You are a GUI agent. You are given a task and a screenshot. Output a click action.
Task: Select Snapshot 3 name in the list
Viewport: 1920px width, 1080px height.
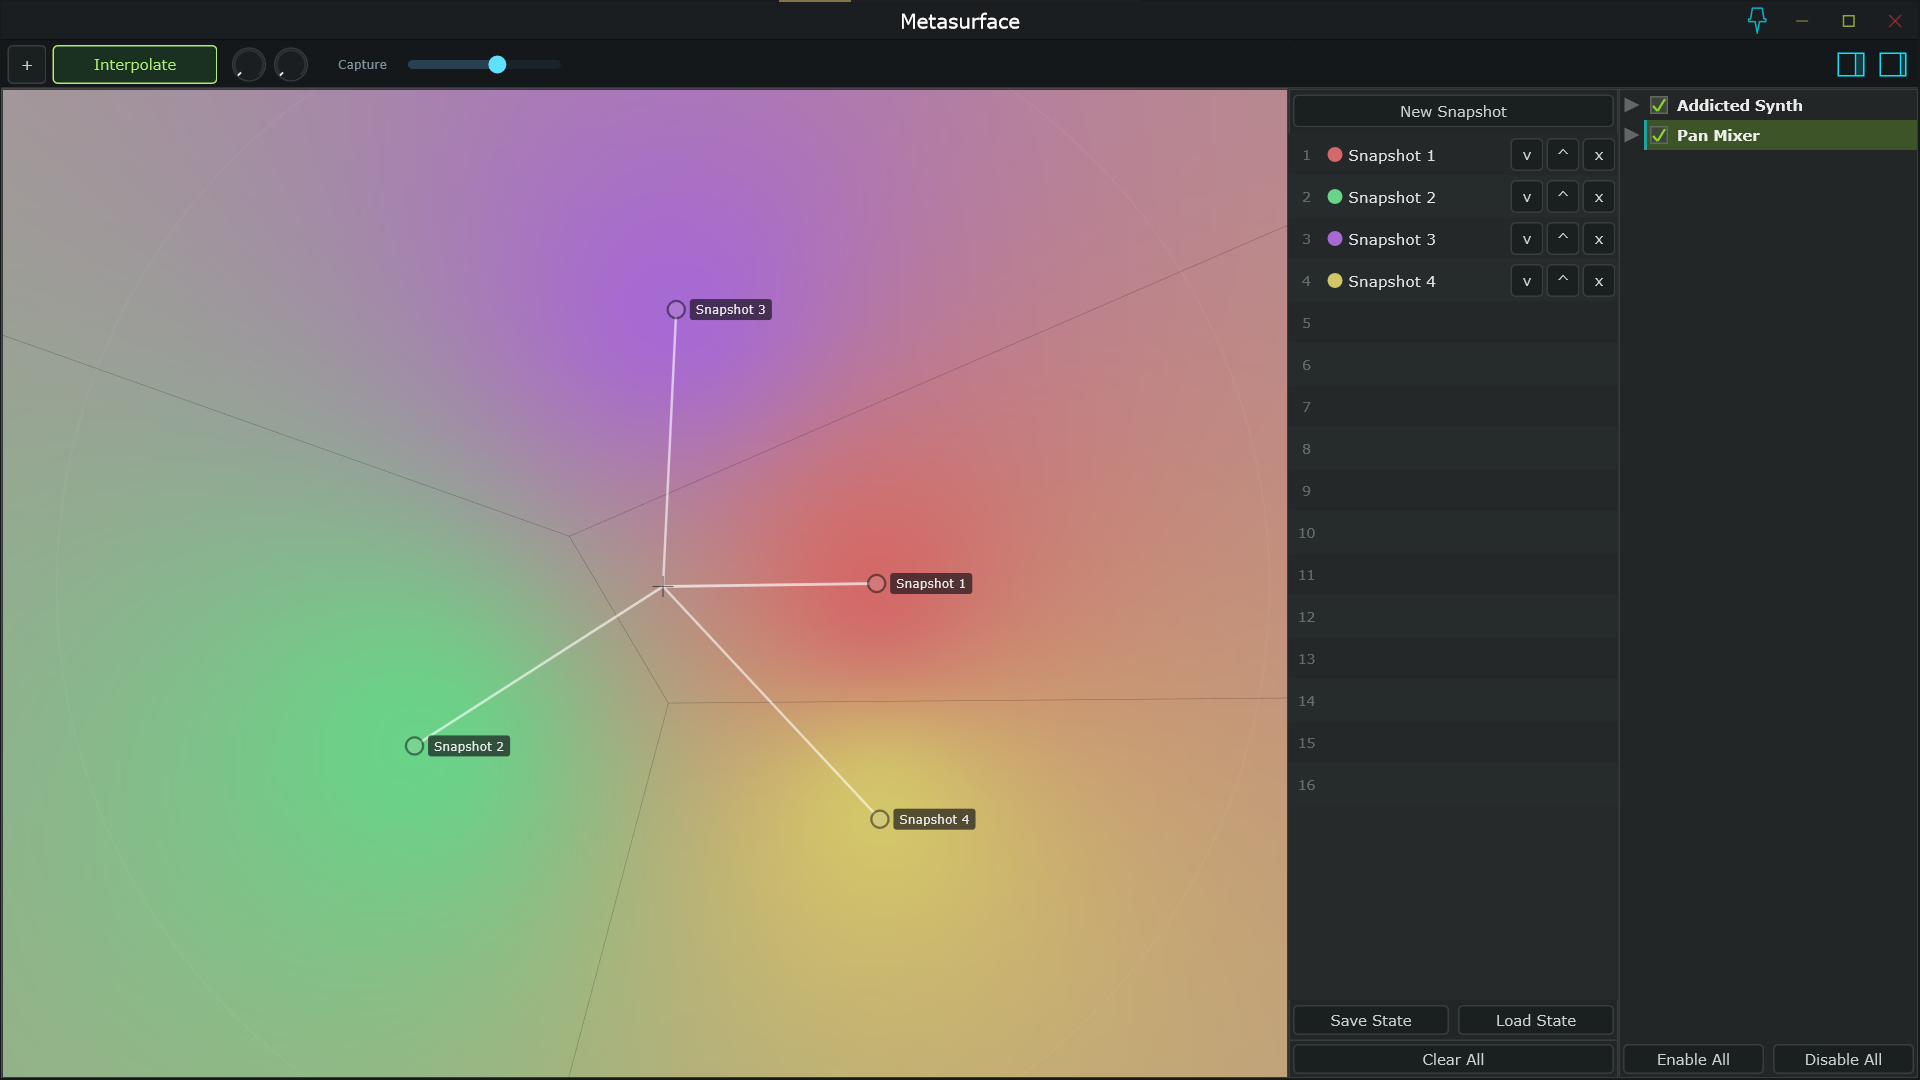[1392, 240]
